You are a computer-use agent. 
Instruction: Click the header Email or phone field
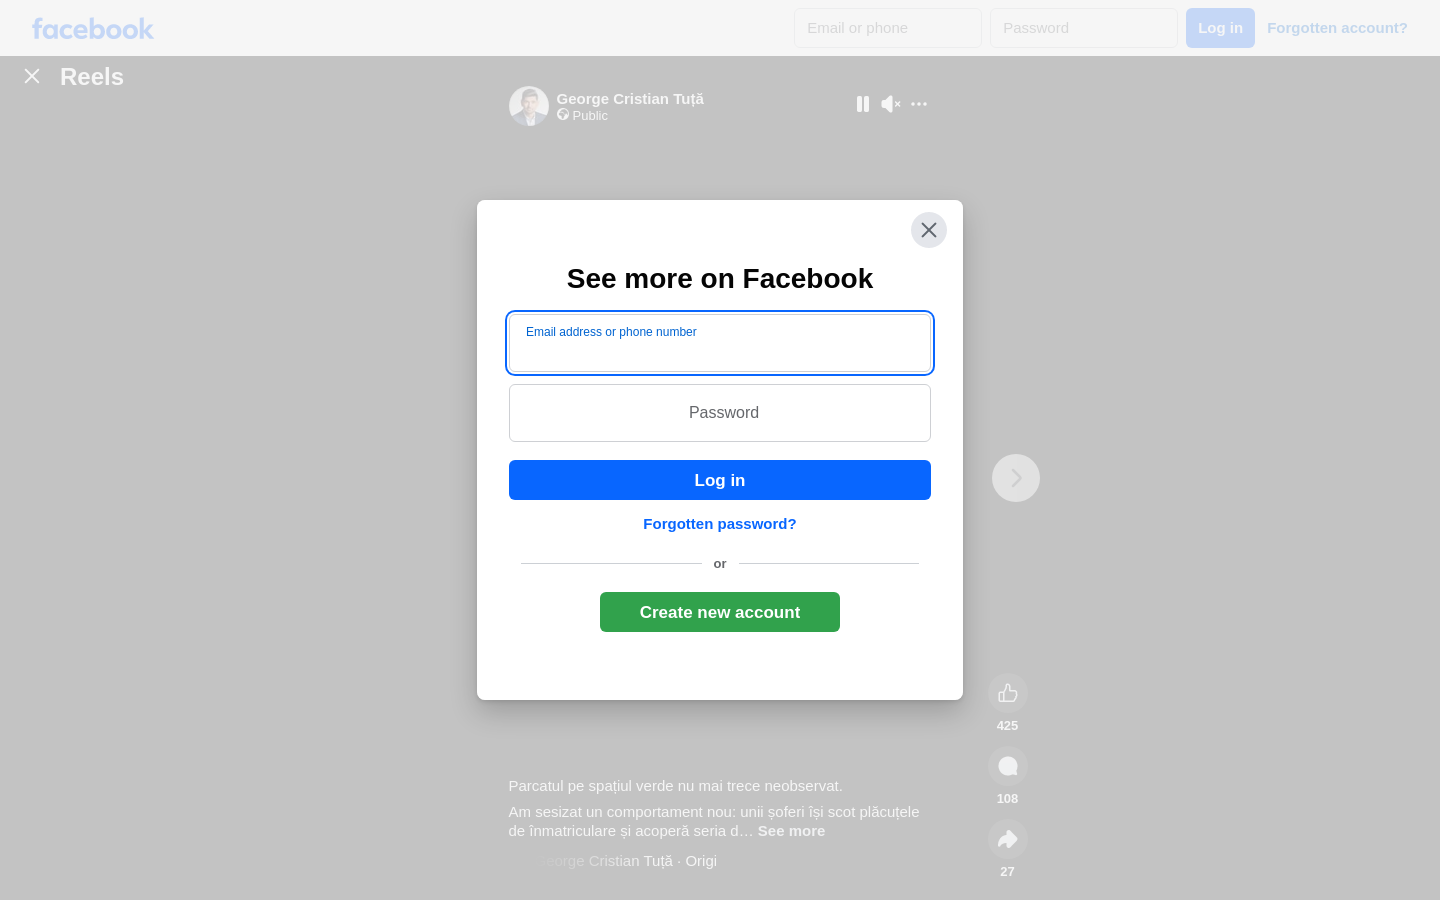pyautogui.click(x=888, y=28)
